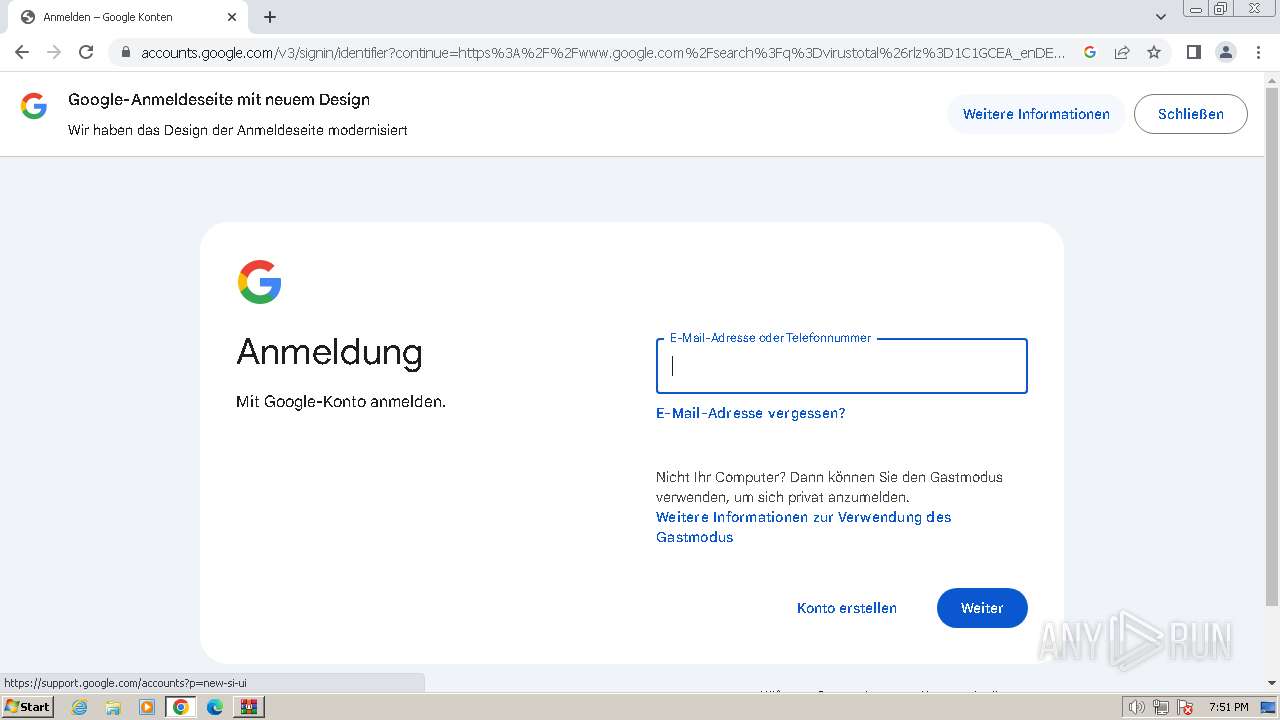Screen dimensions: 1280x720
Task: Open the Chrome three-dot menu
Action: coord(1258,52)
